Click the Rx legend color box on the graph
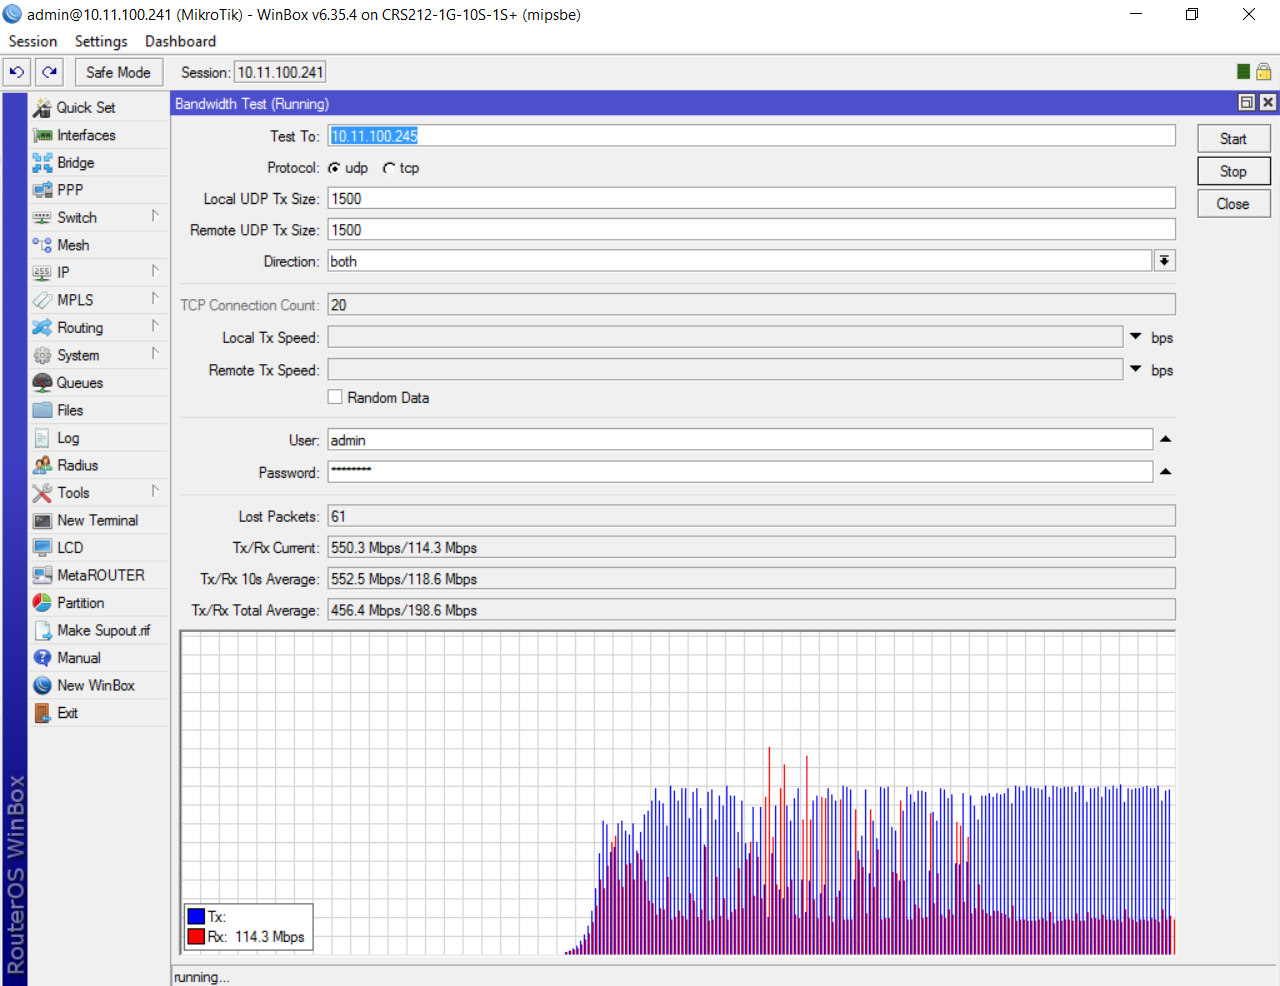1280x986 pixels. (198, 938)
